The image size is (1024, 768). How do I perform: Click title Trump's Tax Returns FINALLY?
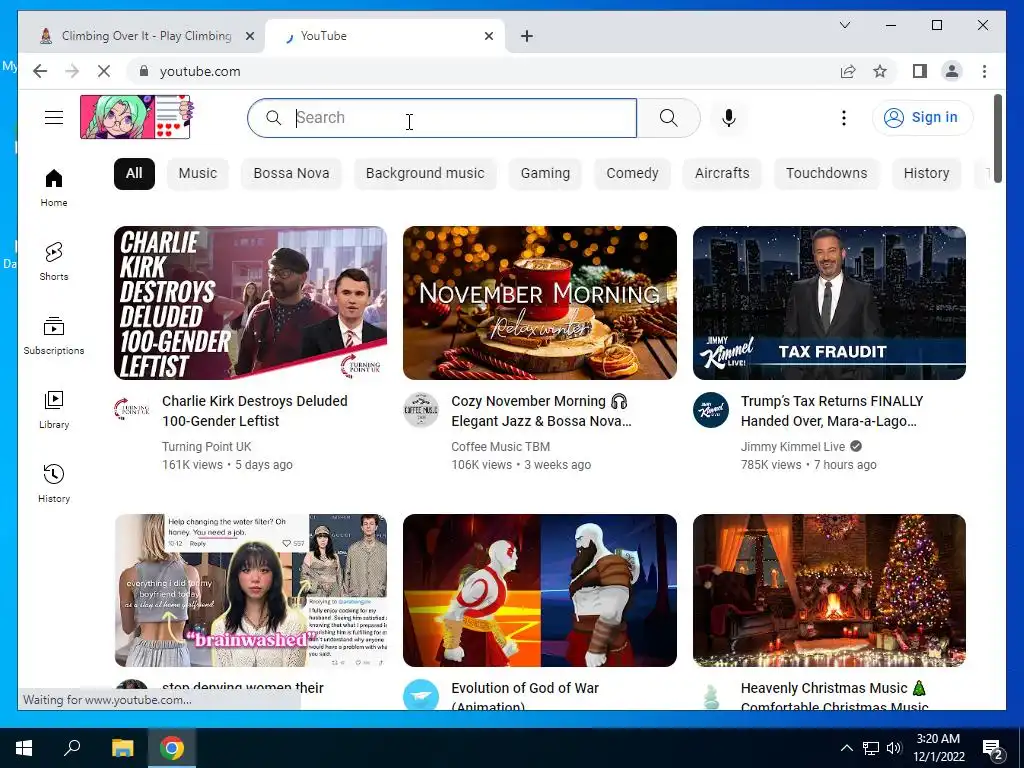tap(832, 411)
